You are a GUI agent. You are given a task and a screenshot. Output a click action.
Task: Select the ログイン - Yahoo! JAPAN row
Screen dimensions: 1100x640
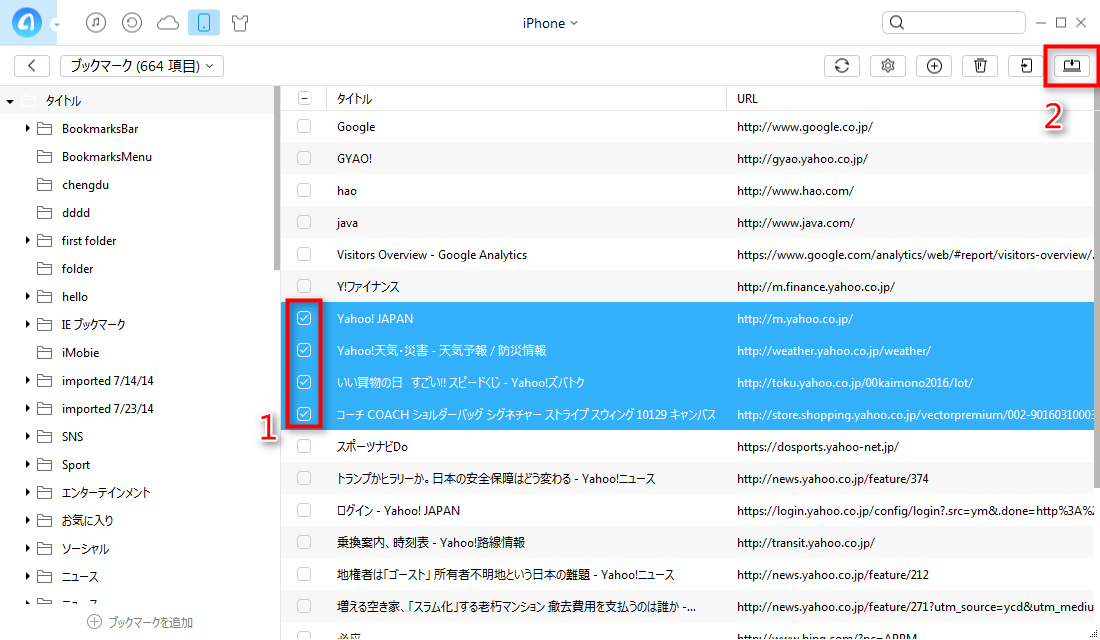[688, 510]
